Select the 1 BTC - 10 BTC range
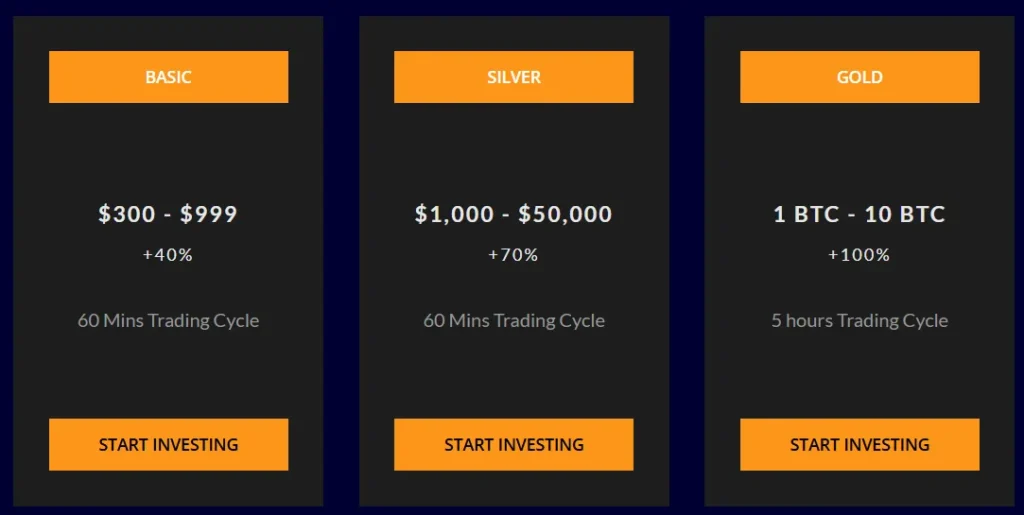1024x515 pixels. (x=859, y=214)
